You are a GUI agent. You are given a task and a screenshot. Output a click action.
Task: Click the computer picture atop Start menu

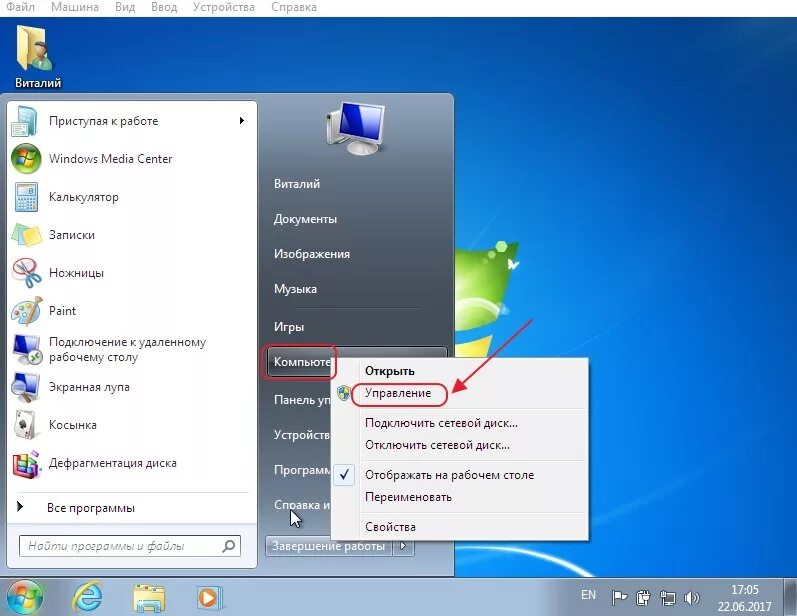click(x=355, y=127)
